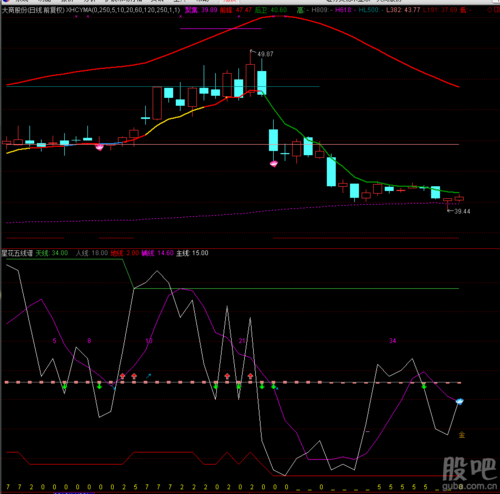This screenshot has height=494, width=500.
Task: Click the rightmost green down arrow signal
Action: click(424, 386)
